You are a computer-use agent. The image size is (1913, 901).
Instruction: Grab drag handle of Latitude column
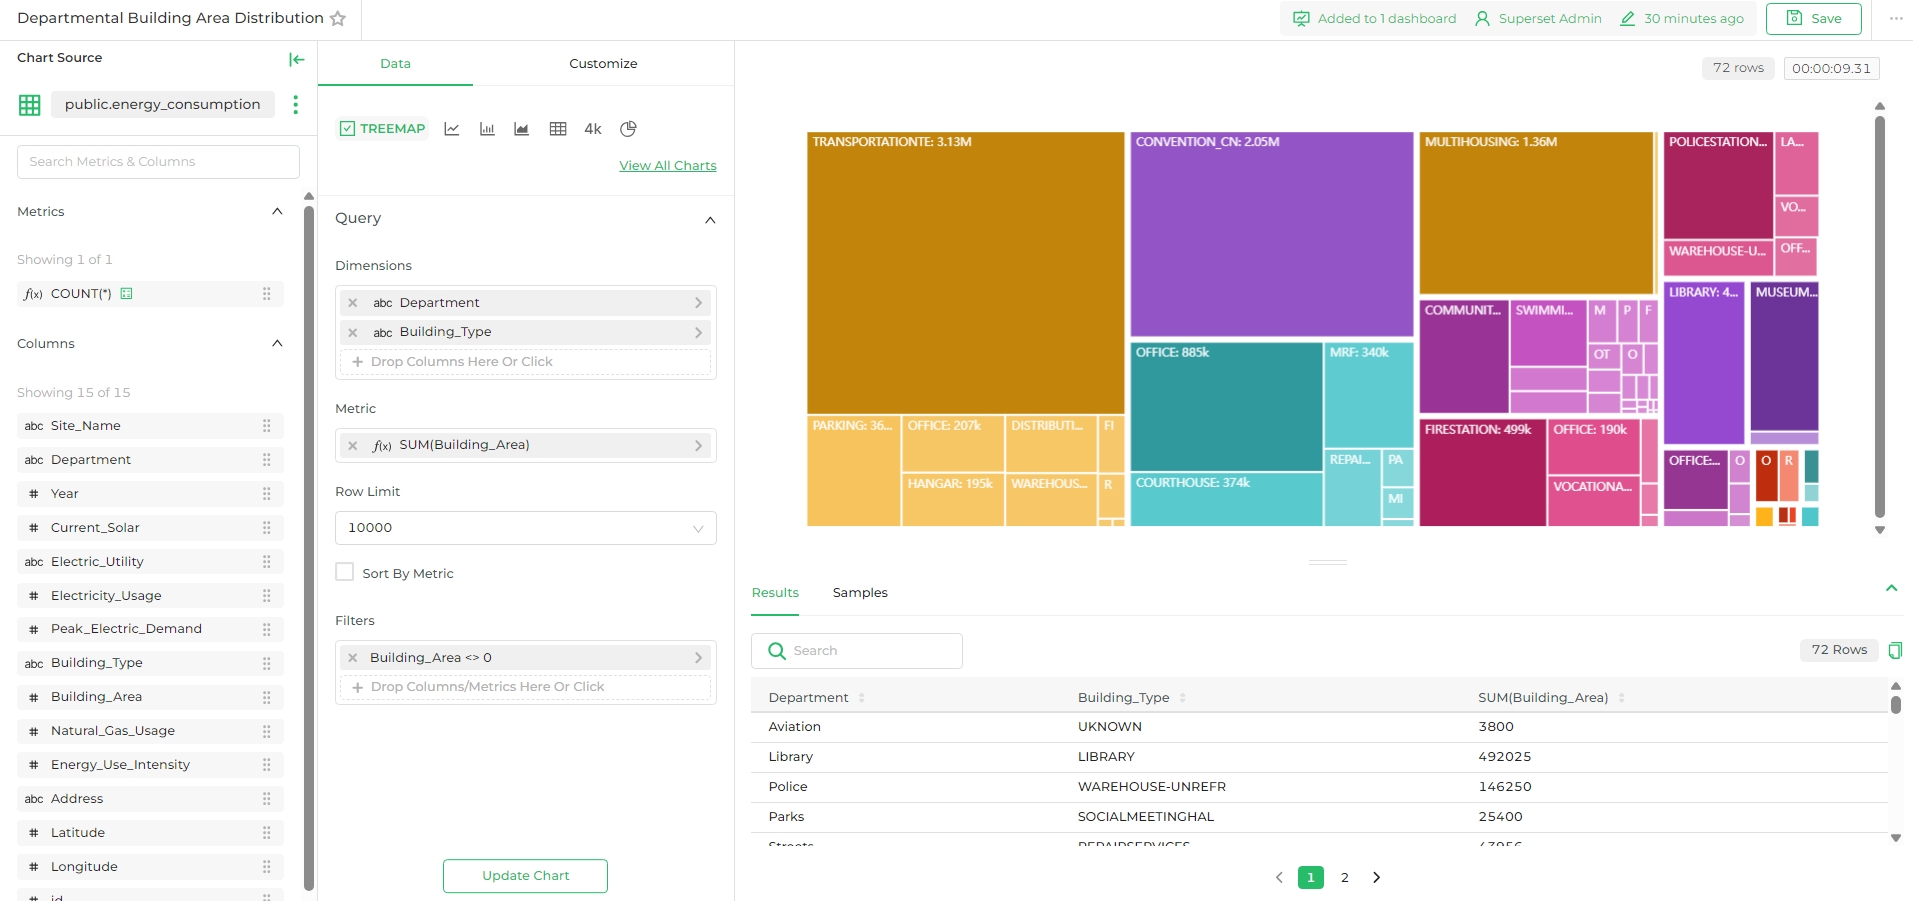click(x=267, y=833)
